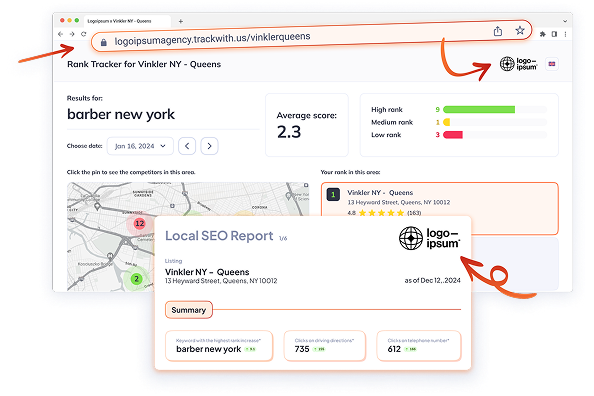The height and width of the screenshot is (396, 594).
Task: Go to the next date with right chevron
Action: point(209,146)
